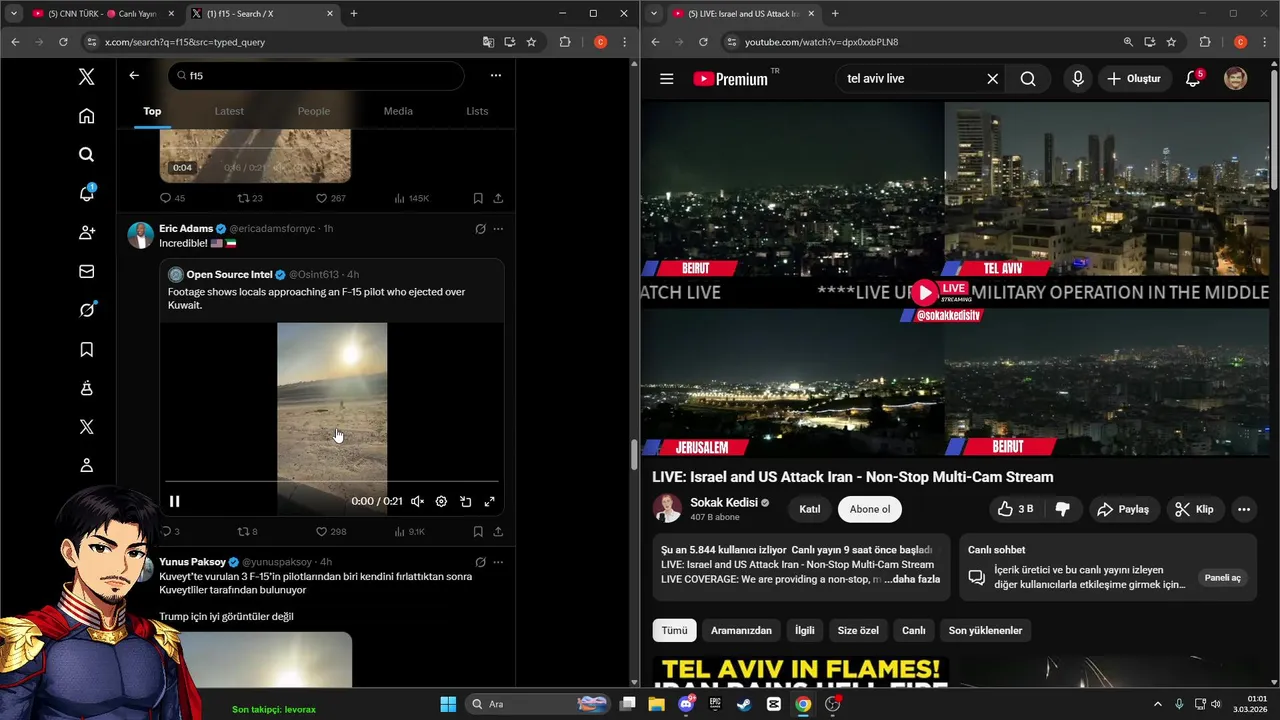
Task: Open Messages envelope in X sidebar
Action: click(x=87, y=271)
